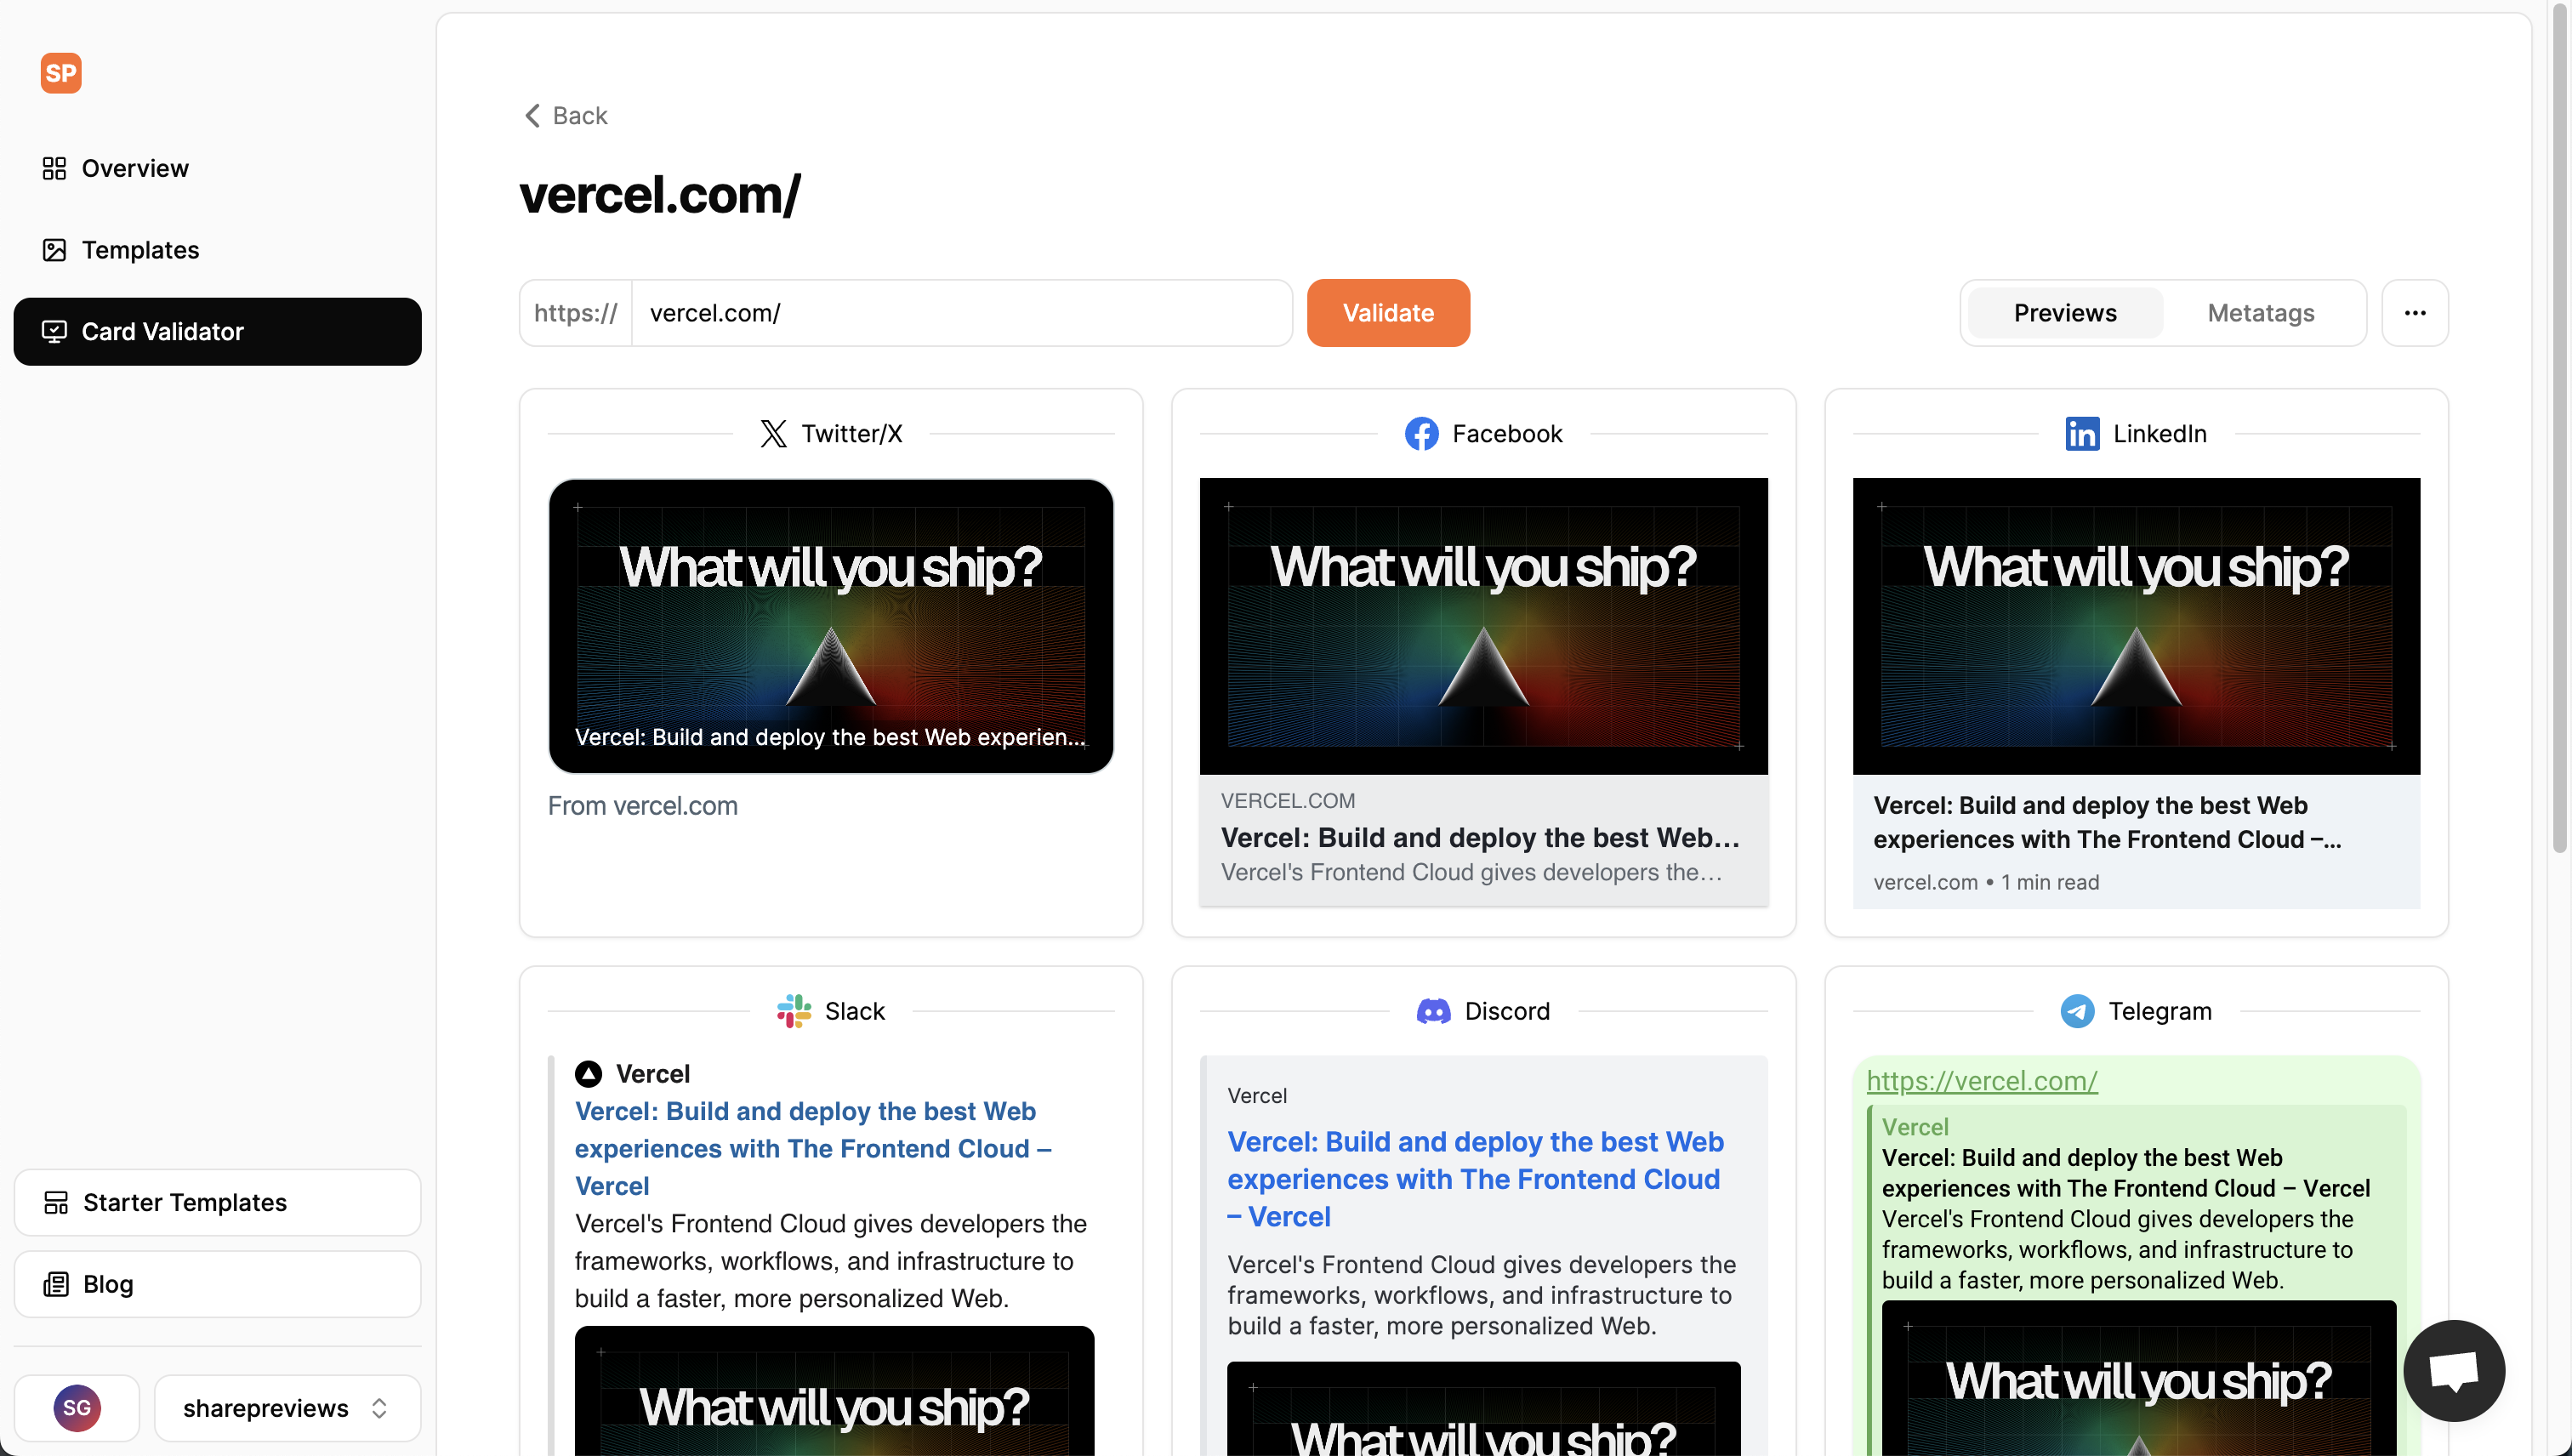Screen dimensions: 2572x1456
Task: Click Facebook card description text
Action: [1471, 872]
